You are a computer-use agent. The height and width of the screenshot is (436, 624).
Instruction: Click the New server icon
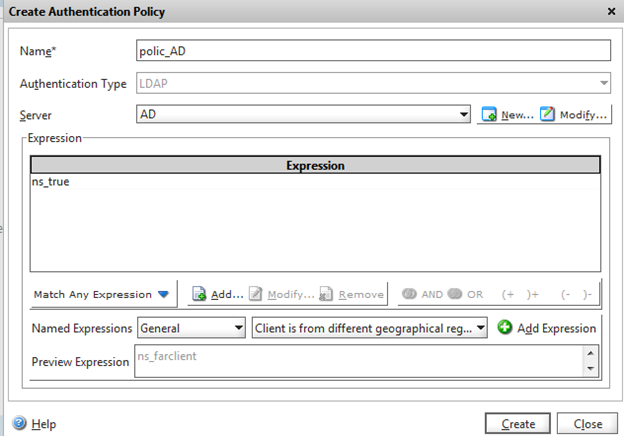tap(489, 114)
